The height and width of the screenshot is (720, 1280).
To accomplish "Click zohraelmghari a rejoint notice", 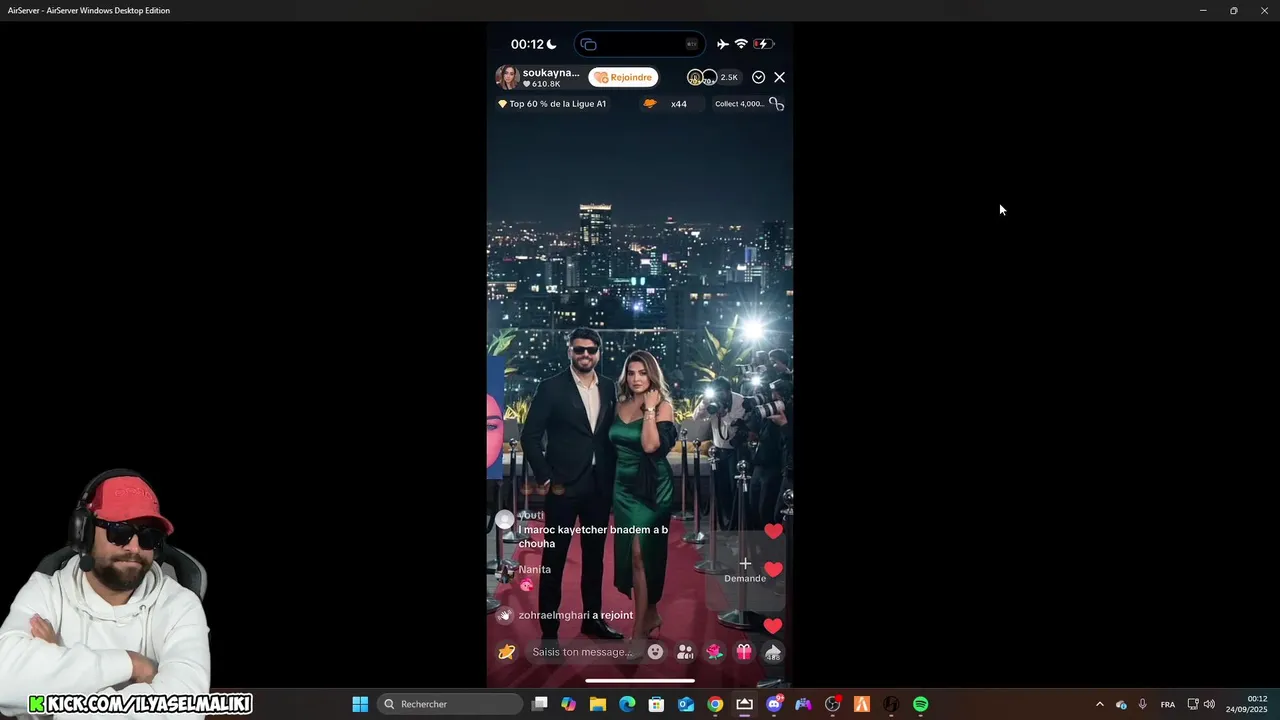I will [x=575, y=615].
